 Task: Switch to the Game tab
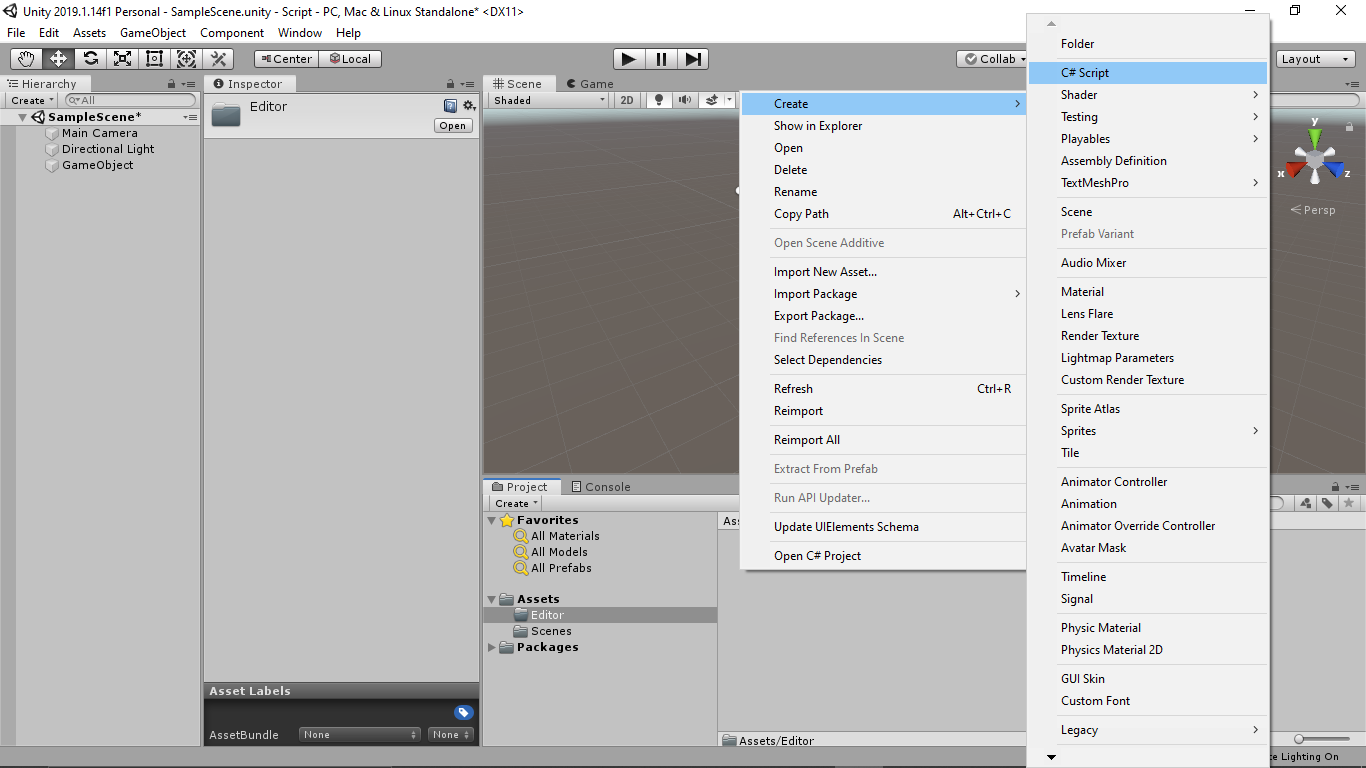click(590, 84)
